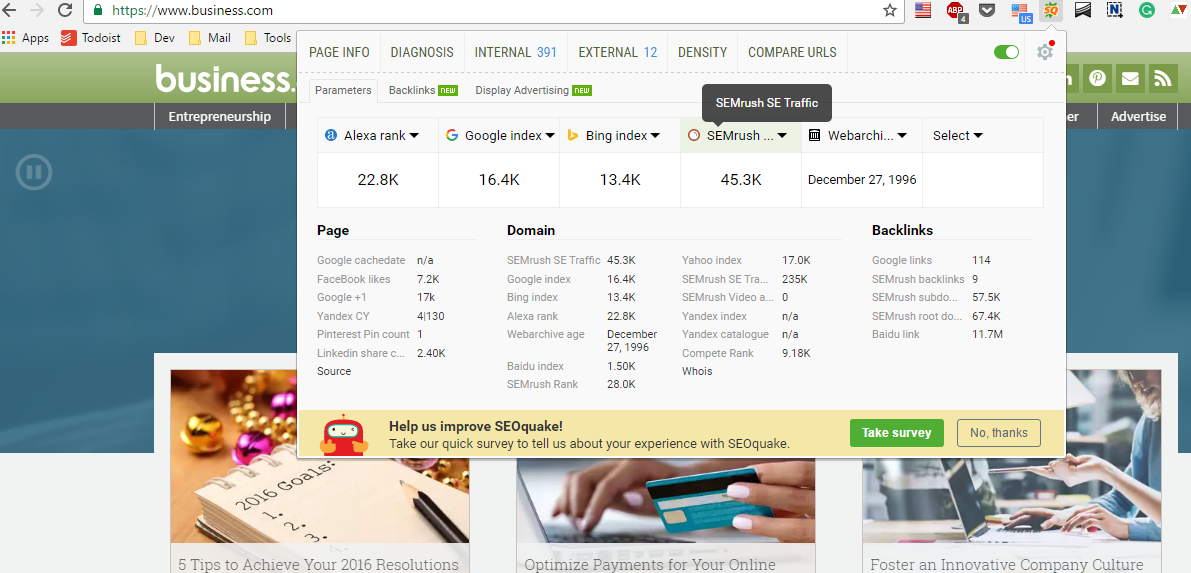
Task: Open the Entrepreneurship nav menu
Action: coord(220,116)
